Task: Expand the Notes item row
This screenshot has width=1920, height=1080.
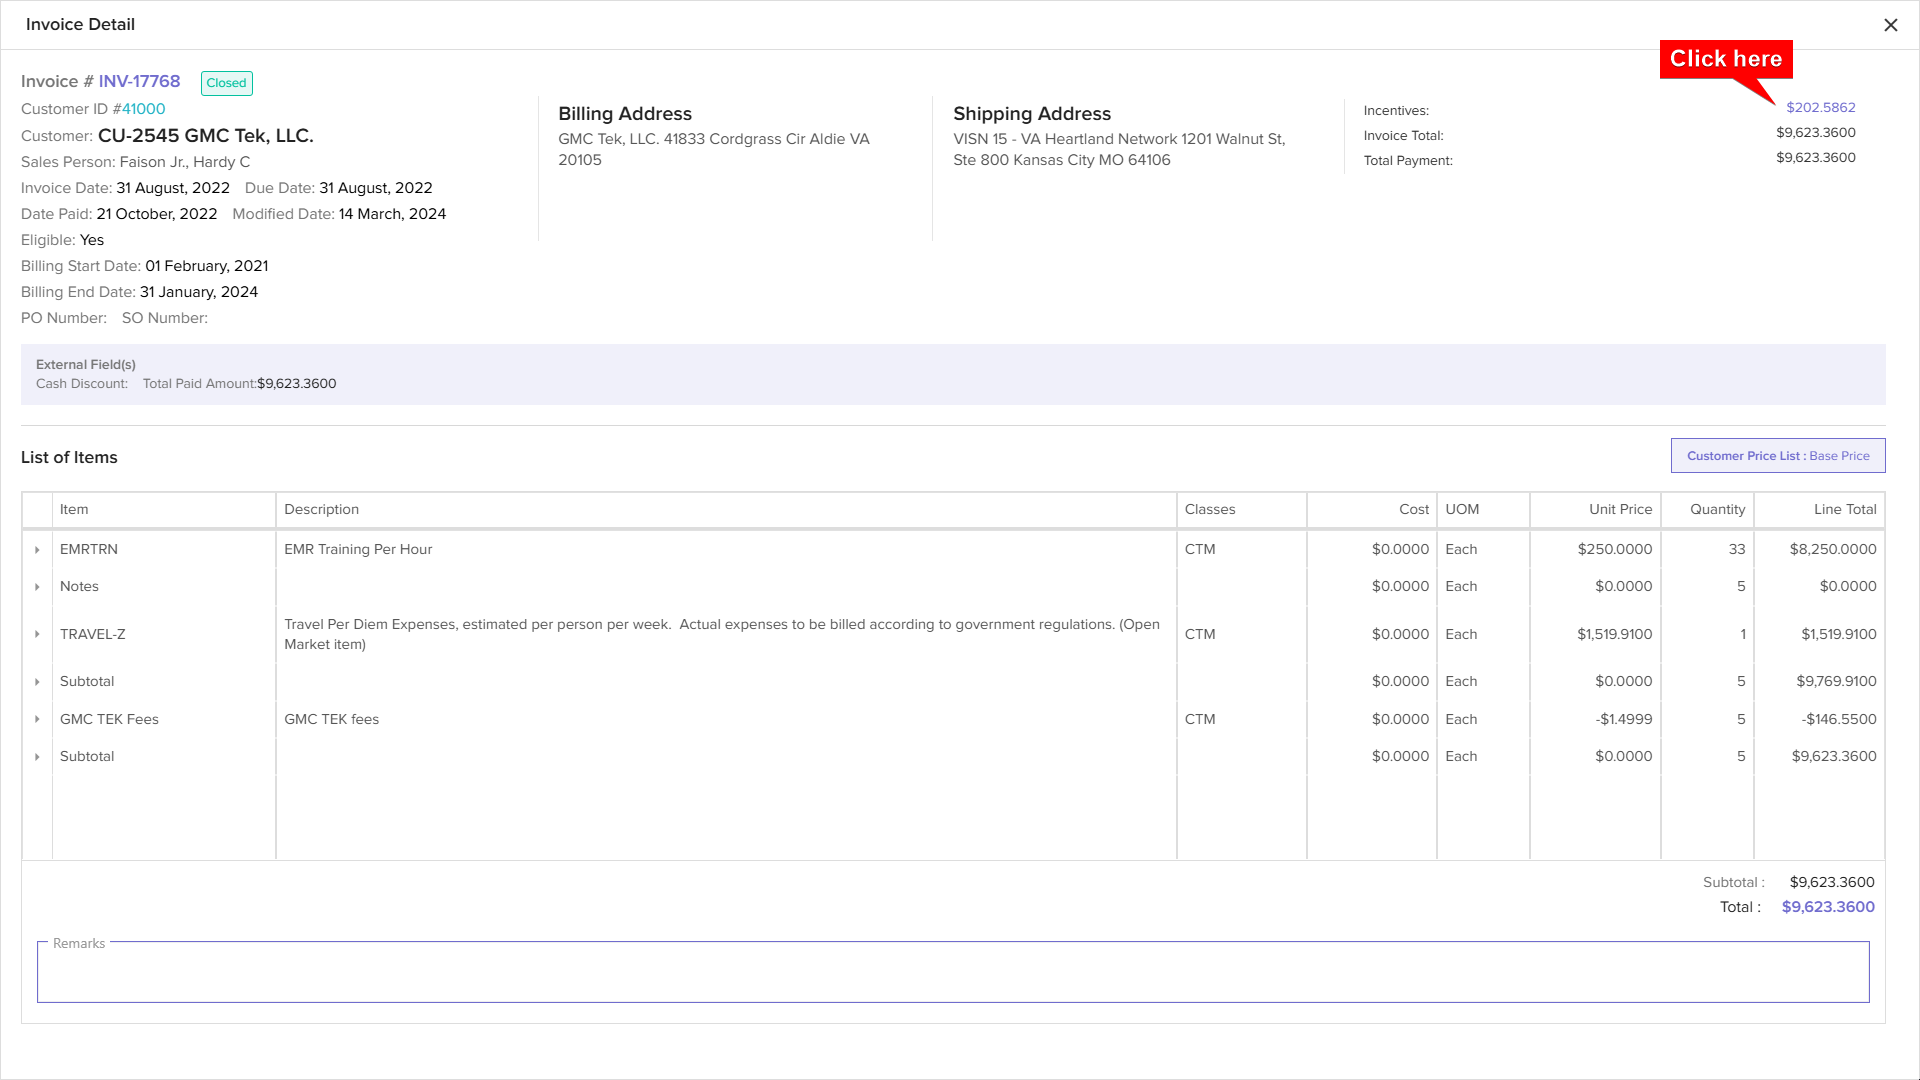Action: 37,587
